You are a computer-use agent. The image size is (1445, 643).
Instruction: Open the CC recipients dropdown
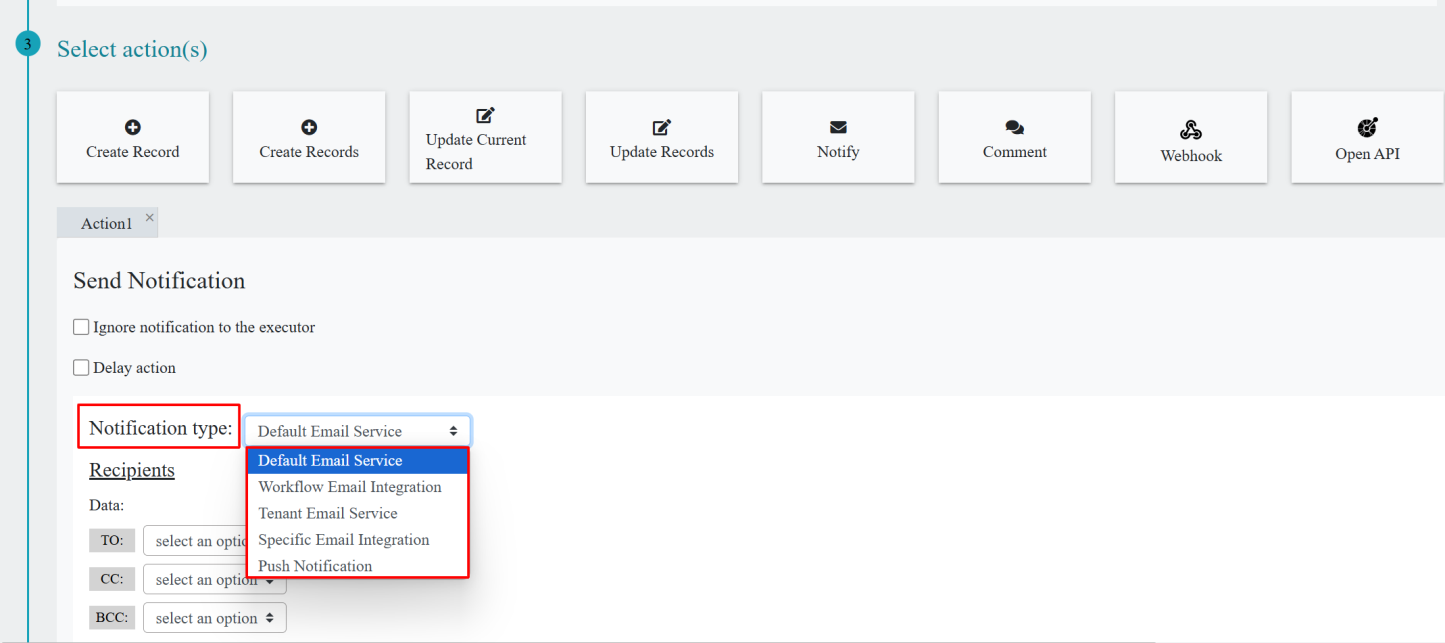pyautogui.click(x=214, y=580)
